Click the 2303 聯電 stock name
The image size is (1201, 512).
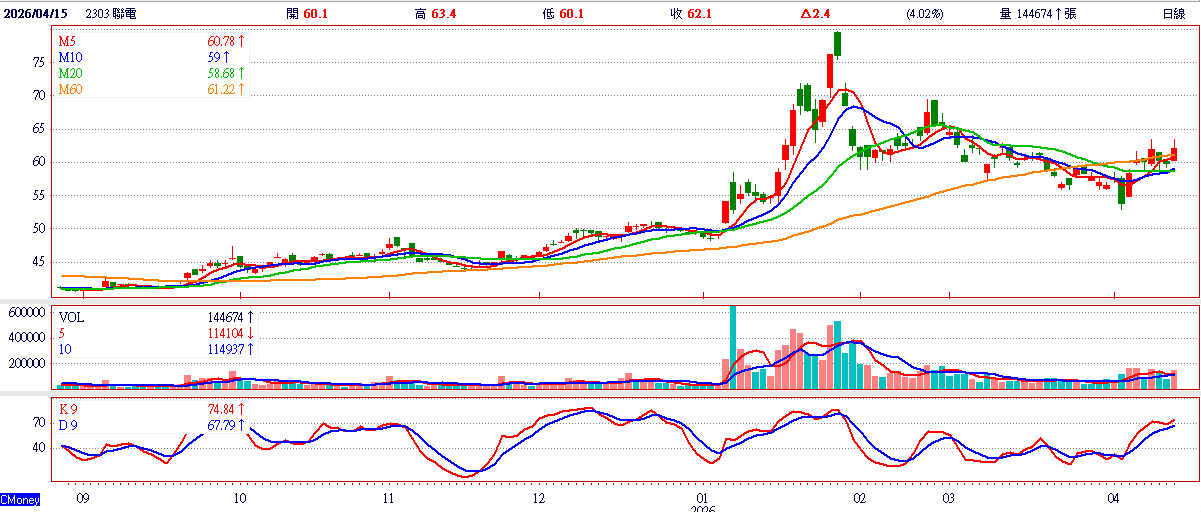click(112, 14)
